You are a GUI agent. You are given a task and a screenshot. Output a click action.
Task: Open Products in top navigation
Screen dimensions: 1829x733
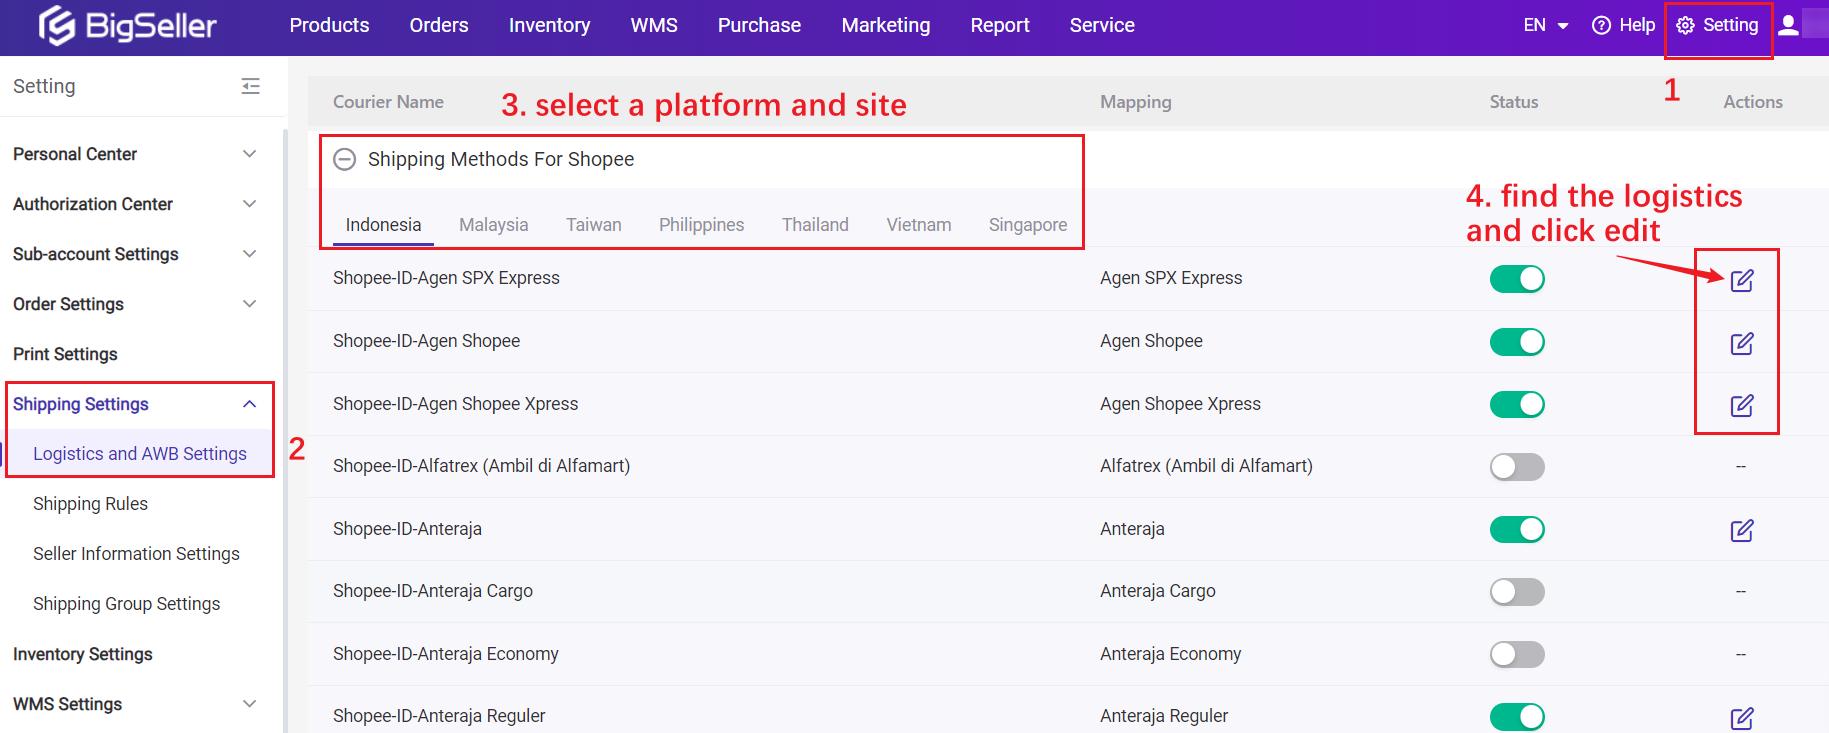click(329, 25)
